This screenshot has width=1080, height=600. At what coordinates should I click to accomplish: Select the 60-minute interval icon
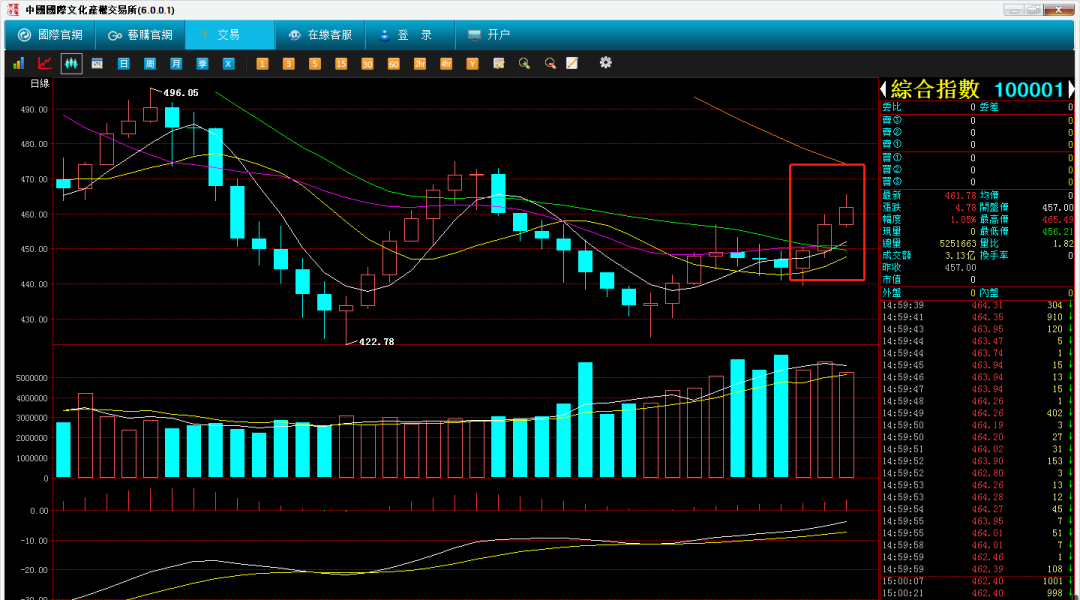[393, 63]
